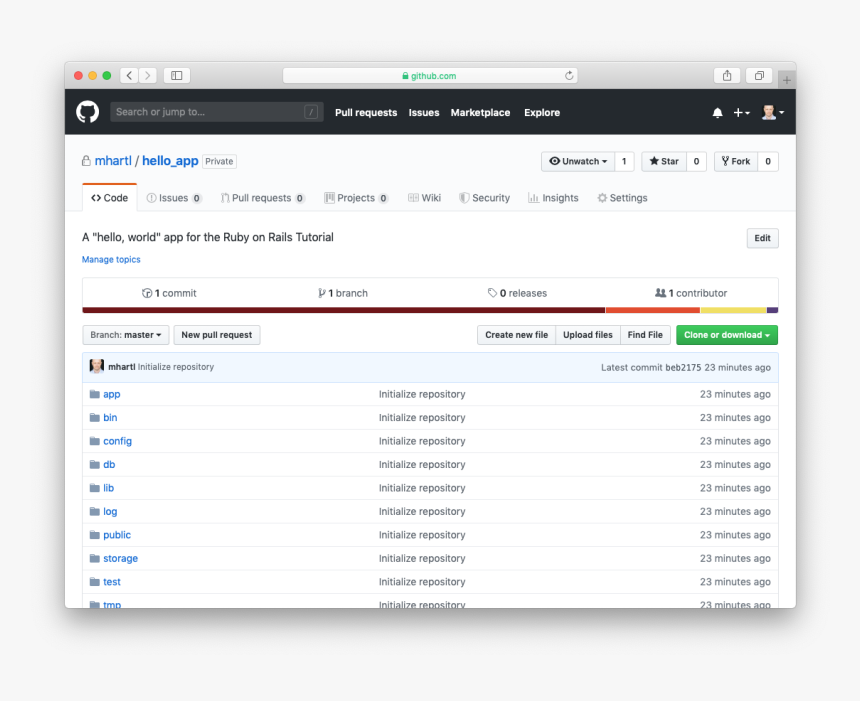Click Upload files

[x=587, y=335]
